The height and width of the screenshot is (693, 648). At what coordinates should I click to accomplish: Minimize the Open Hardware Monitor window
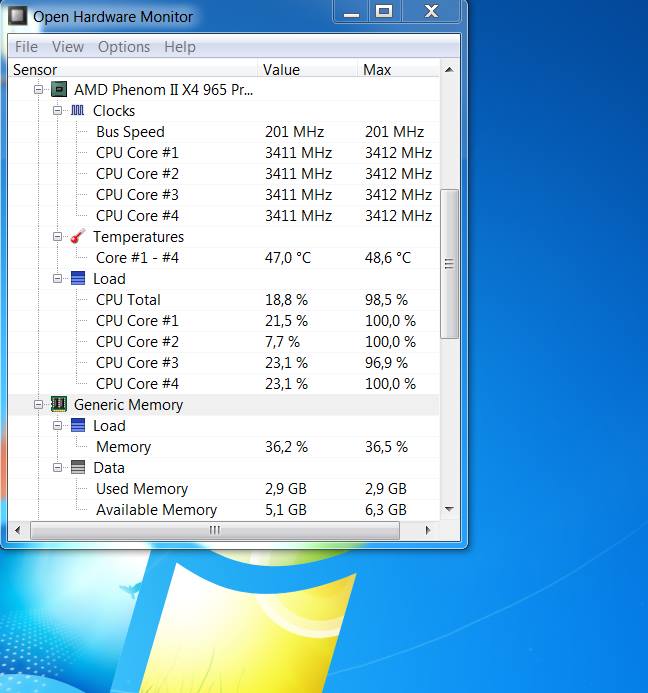coord(351,12)
